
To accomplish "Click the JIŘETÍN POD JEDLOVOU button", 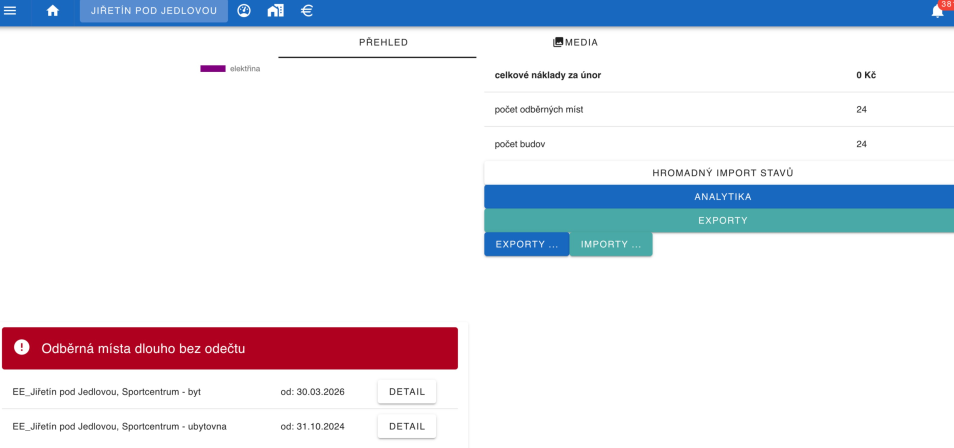I will pos(154,11).
